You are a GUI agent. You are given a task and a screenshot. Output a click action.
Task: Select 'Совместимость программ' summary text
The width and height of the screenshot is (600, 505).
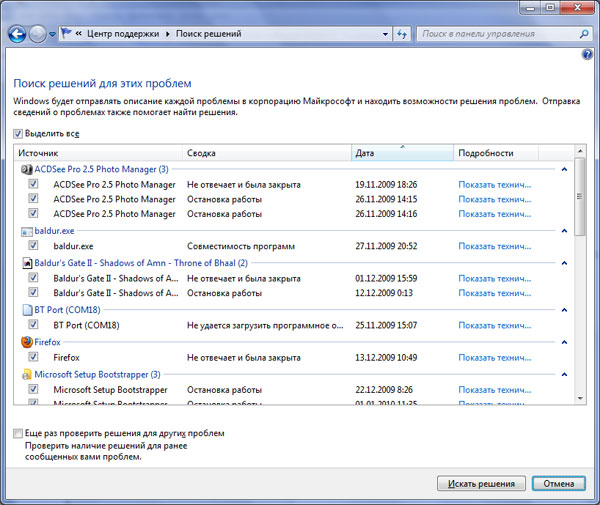(x=241, y=246)
